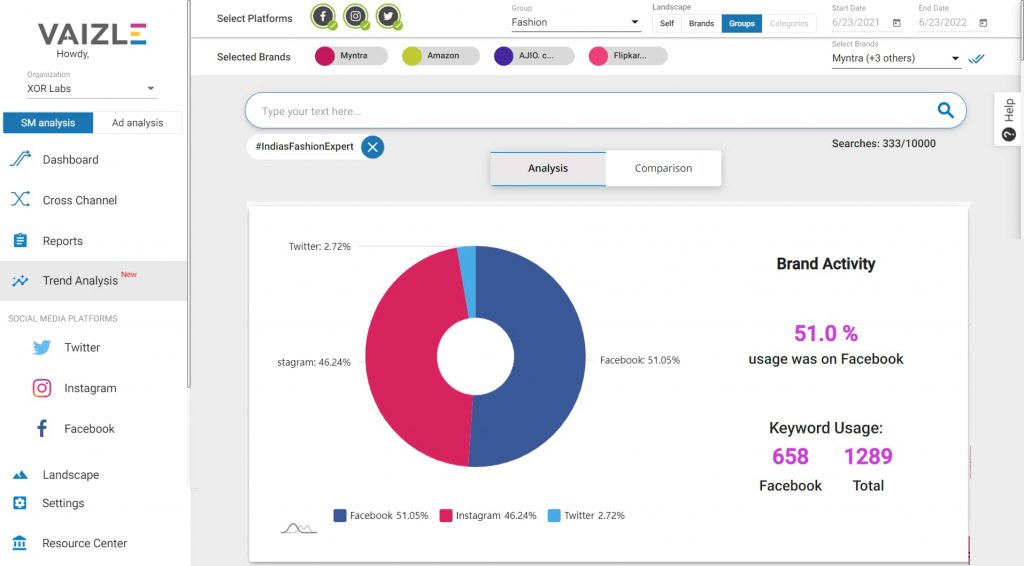Click the chart type curve icon
The width and height of the screenshot is (1024, 566).
[x=298, y=527]
